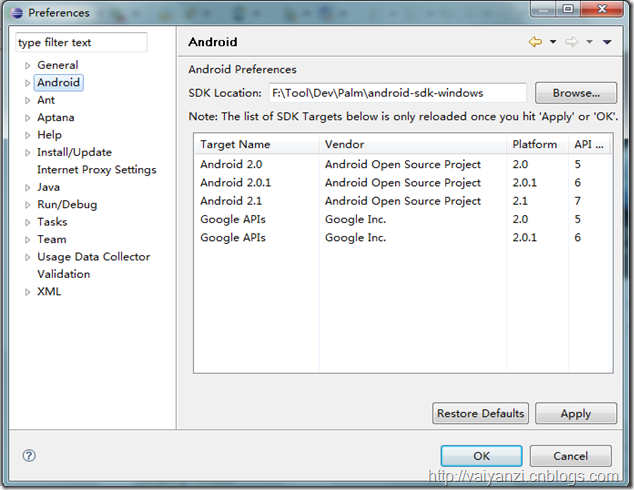Image resolution: width=634 pixels, height=490 pixels.
Task: Click the Browse... button
Action: [x=576, y=93]
